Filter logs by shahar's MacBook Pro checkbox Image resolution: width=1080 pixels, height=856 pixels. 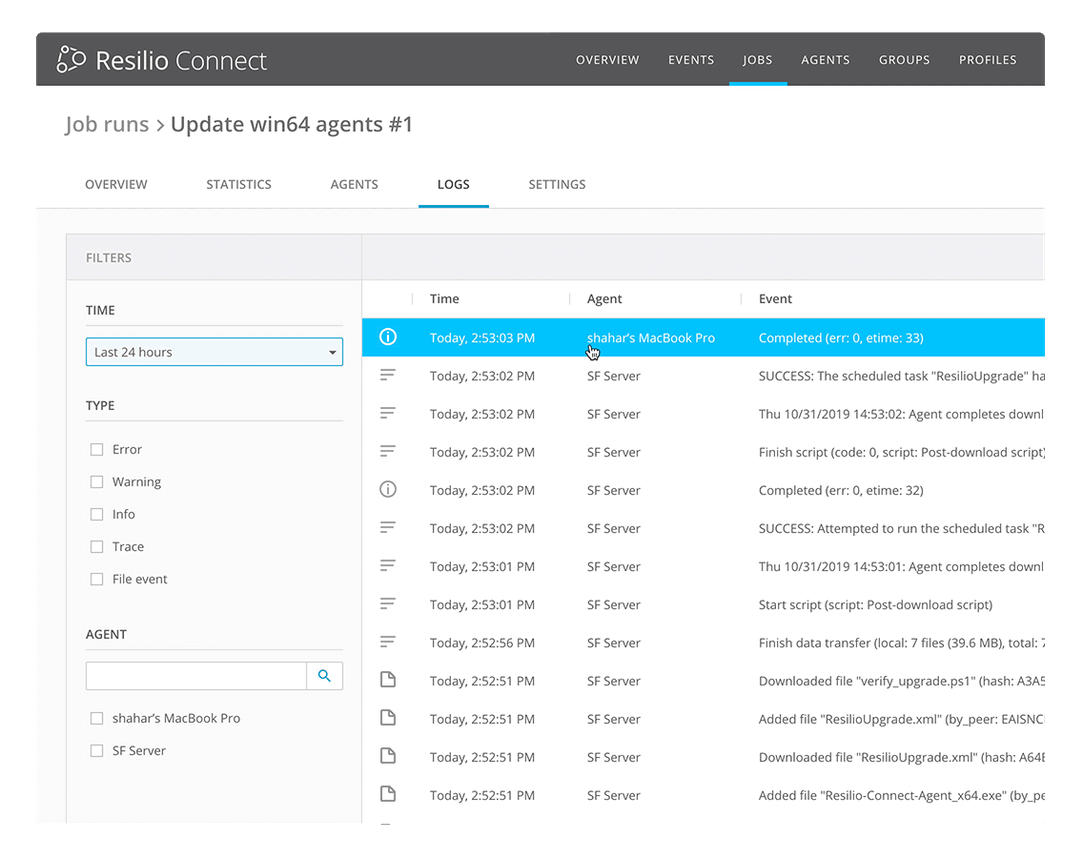coord(96,718)
